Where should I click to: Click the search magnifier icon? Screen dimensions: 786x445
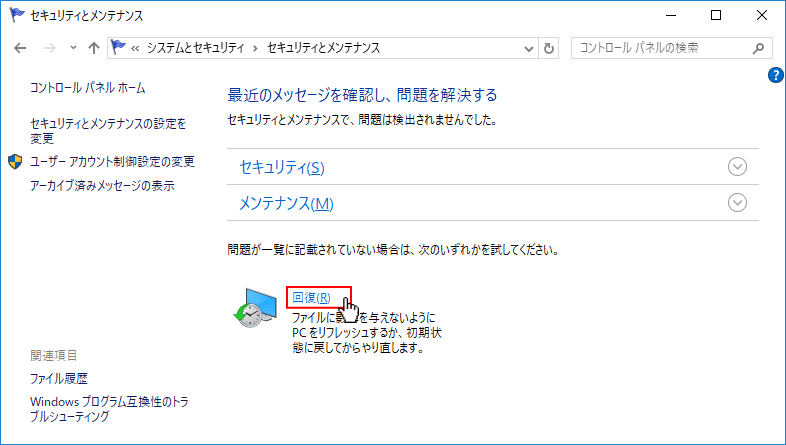tap(758, 48)
